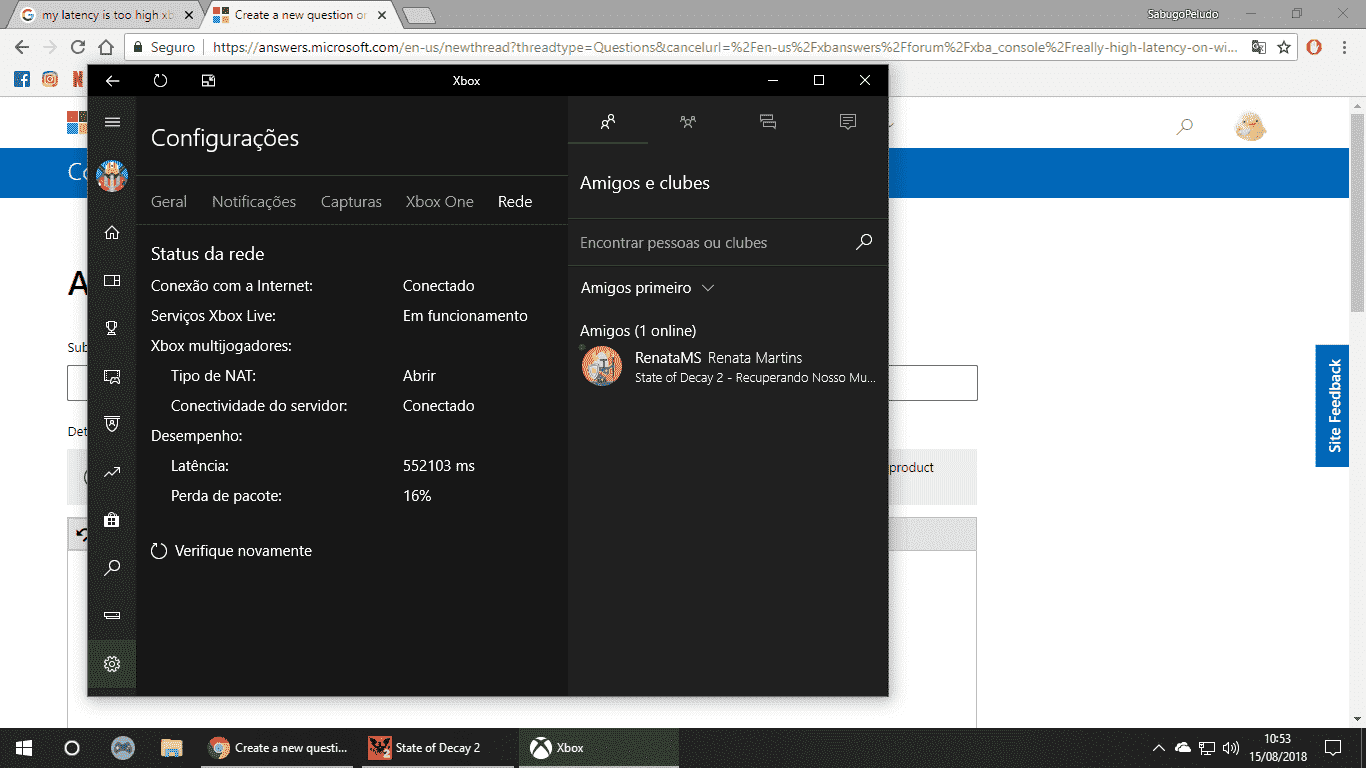Open the Action Center notification icon
The width and height of the screenshot is (1366, 768).
tap(1332, 748)
